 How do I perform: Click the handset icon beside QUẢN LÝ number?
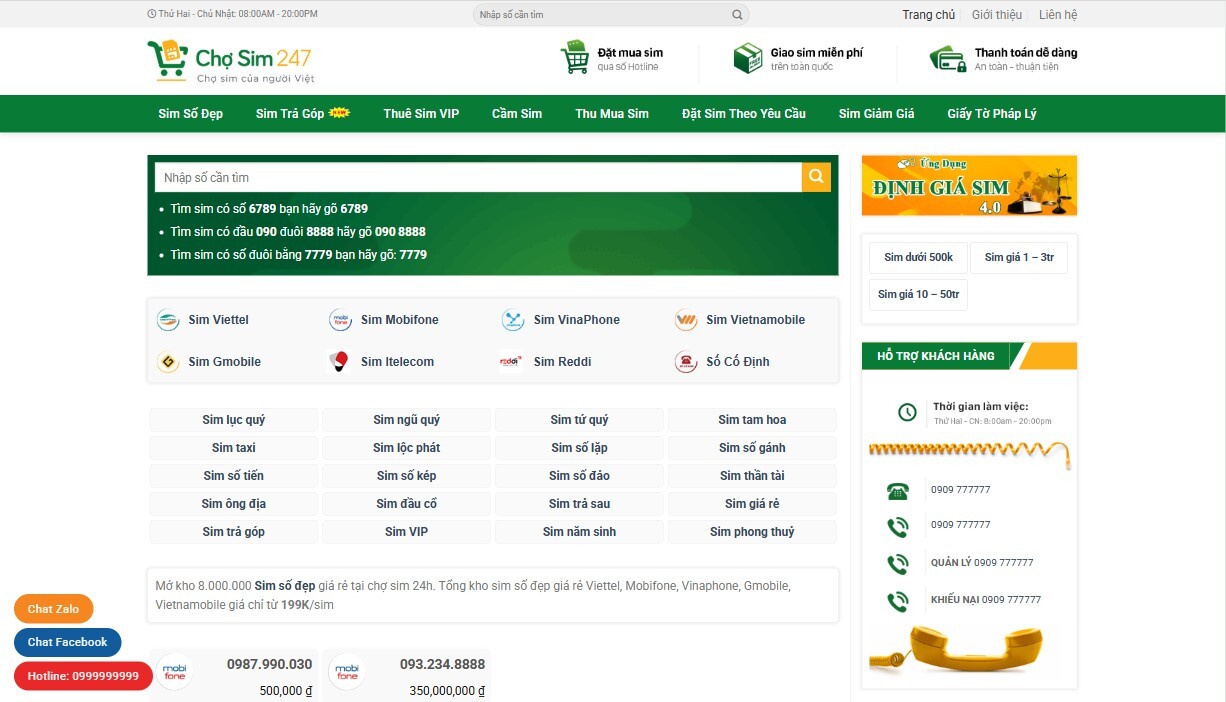pos(897,563)
